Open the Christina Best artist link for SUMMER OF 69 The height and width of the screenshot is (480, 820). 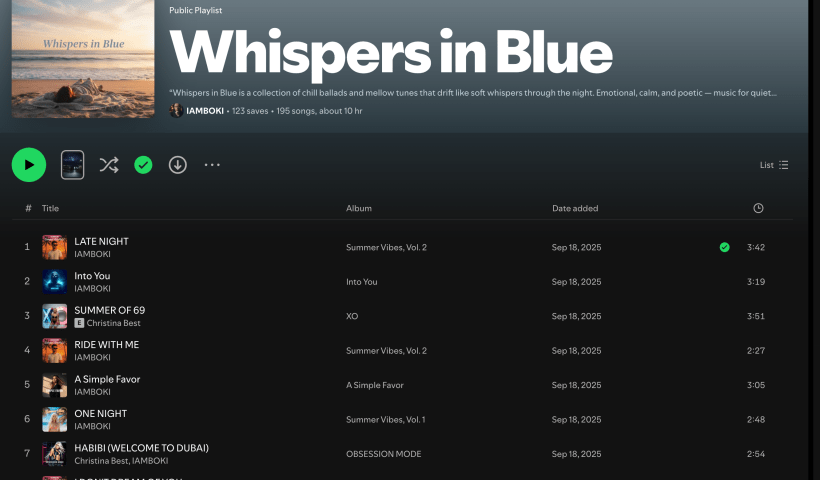[x=116, y=323]
